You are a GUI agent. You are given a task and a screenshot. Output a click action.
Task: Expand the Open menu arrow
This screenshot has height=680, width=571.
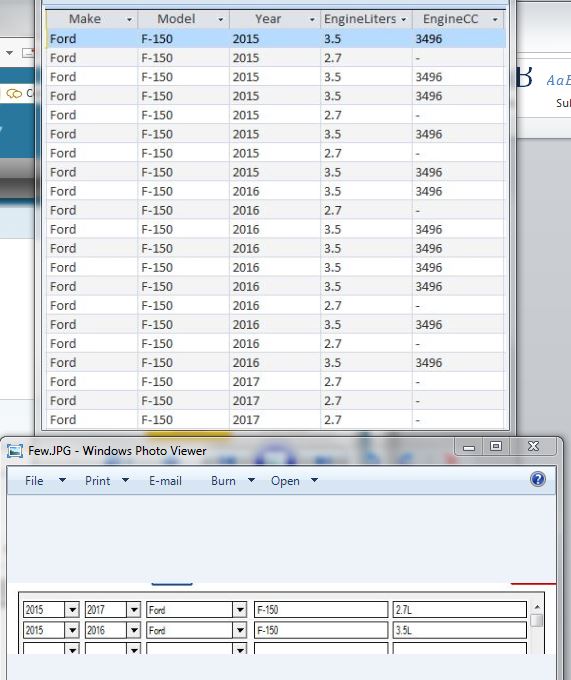pos(314,480)
